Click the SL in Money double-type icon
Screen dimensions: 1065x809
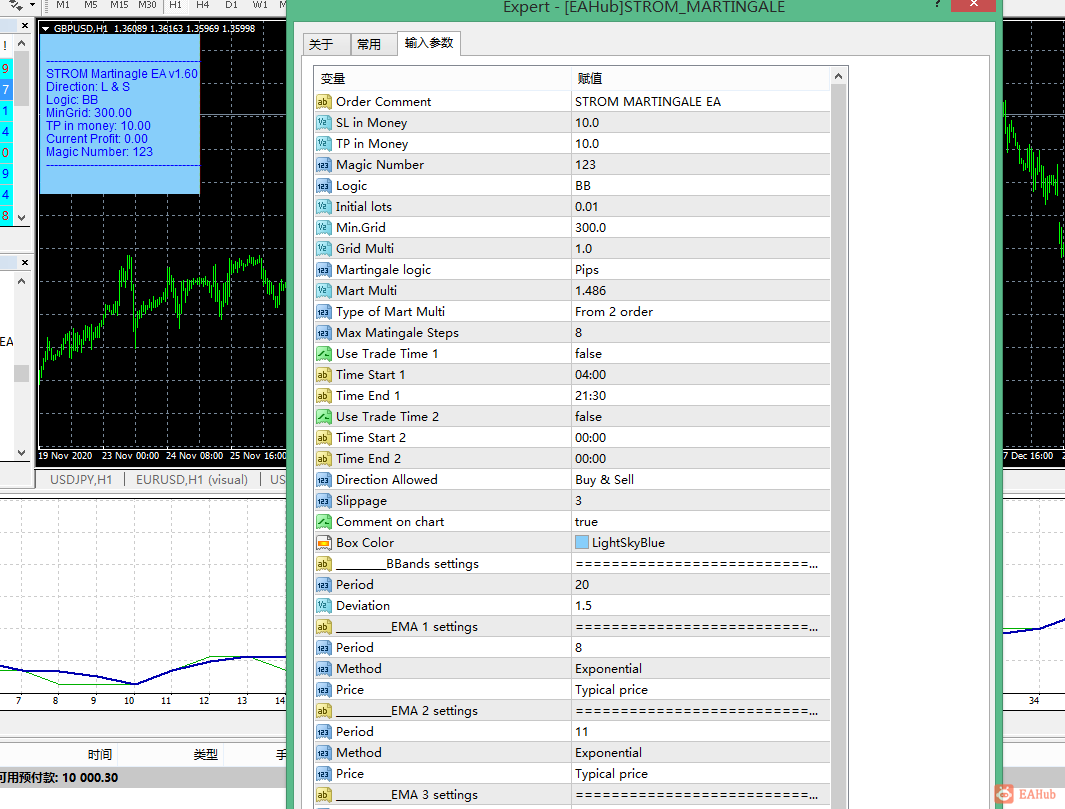click(323, 123)
